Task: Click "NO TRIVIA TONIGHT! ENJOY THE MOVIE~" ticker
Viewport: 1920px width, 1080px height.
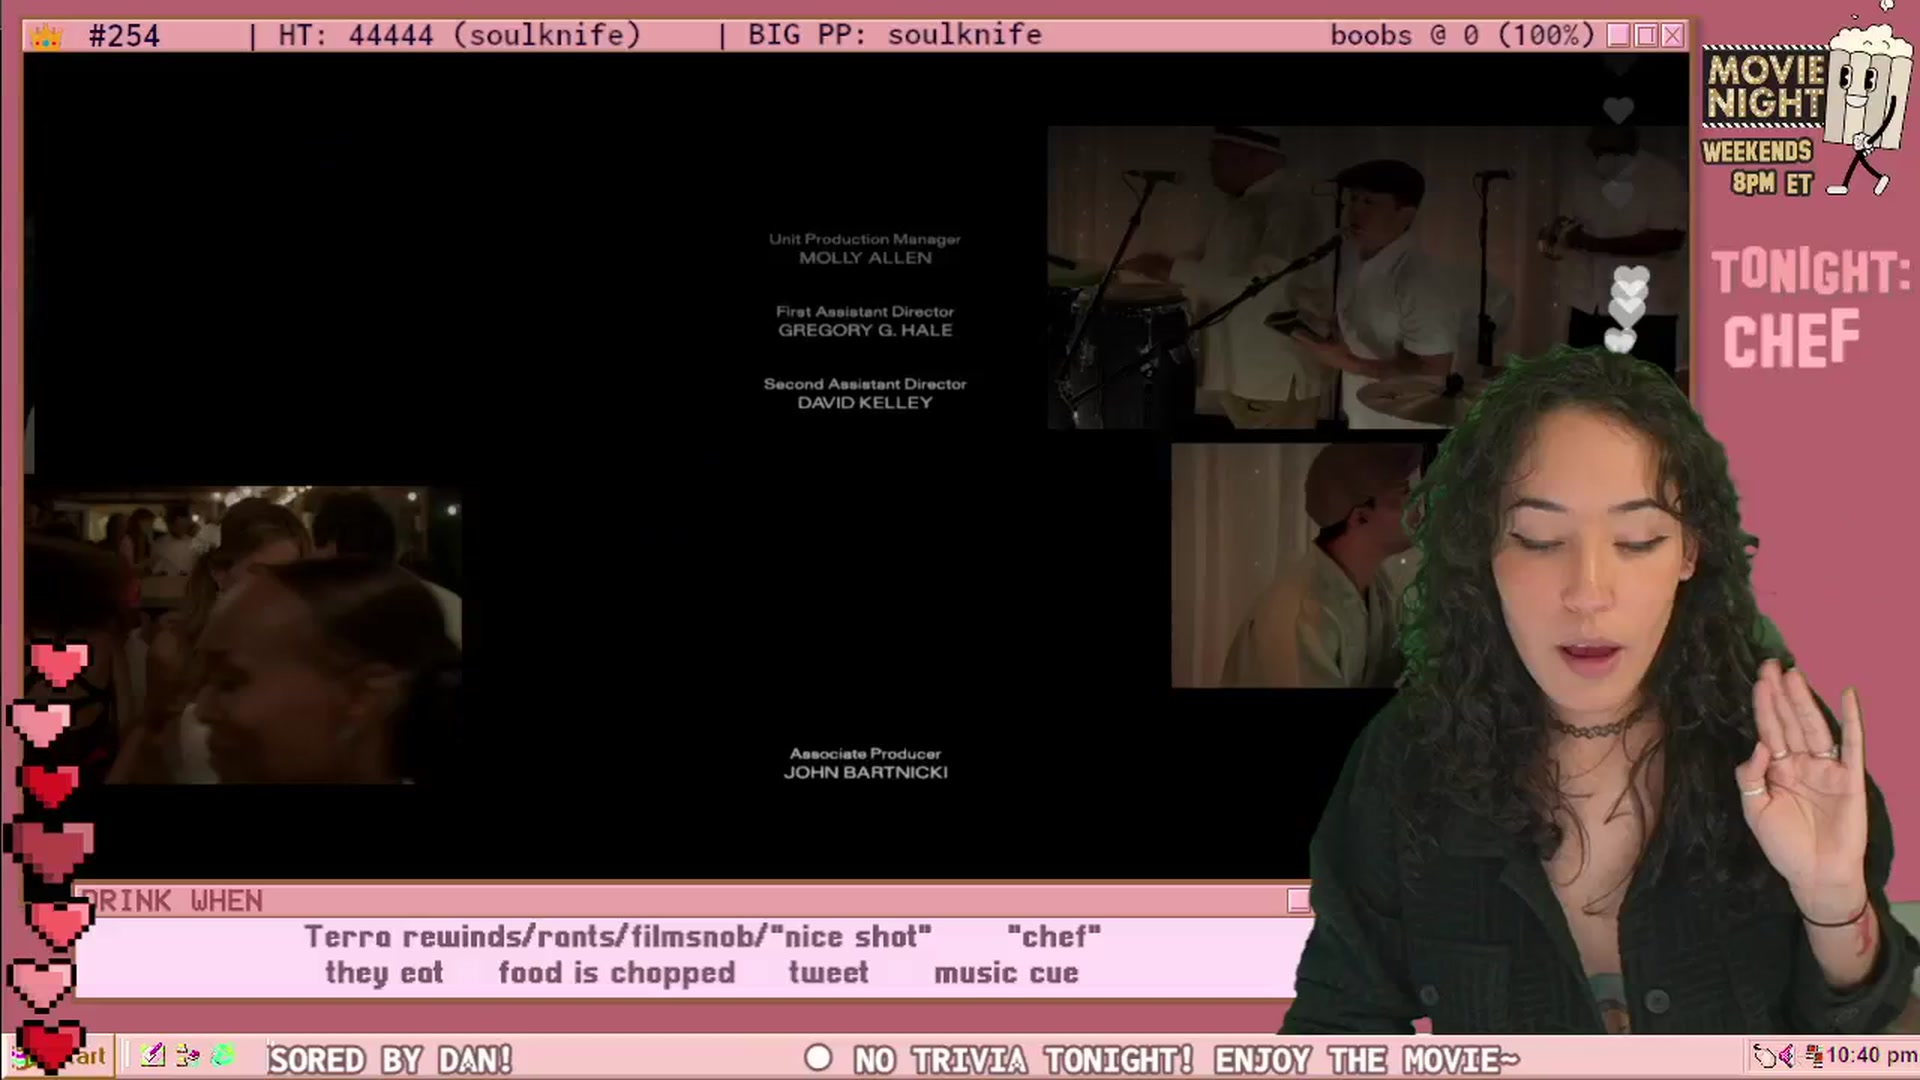Action: 1186,1059
